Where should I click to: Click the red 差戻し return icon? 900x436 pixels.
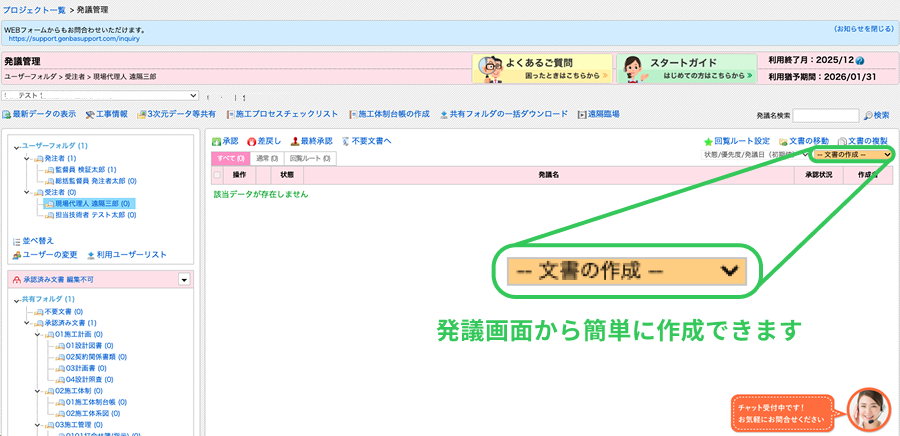(x=251, y=142)
